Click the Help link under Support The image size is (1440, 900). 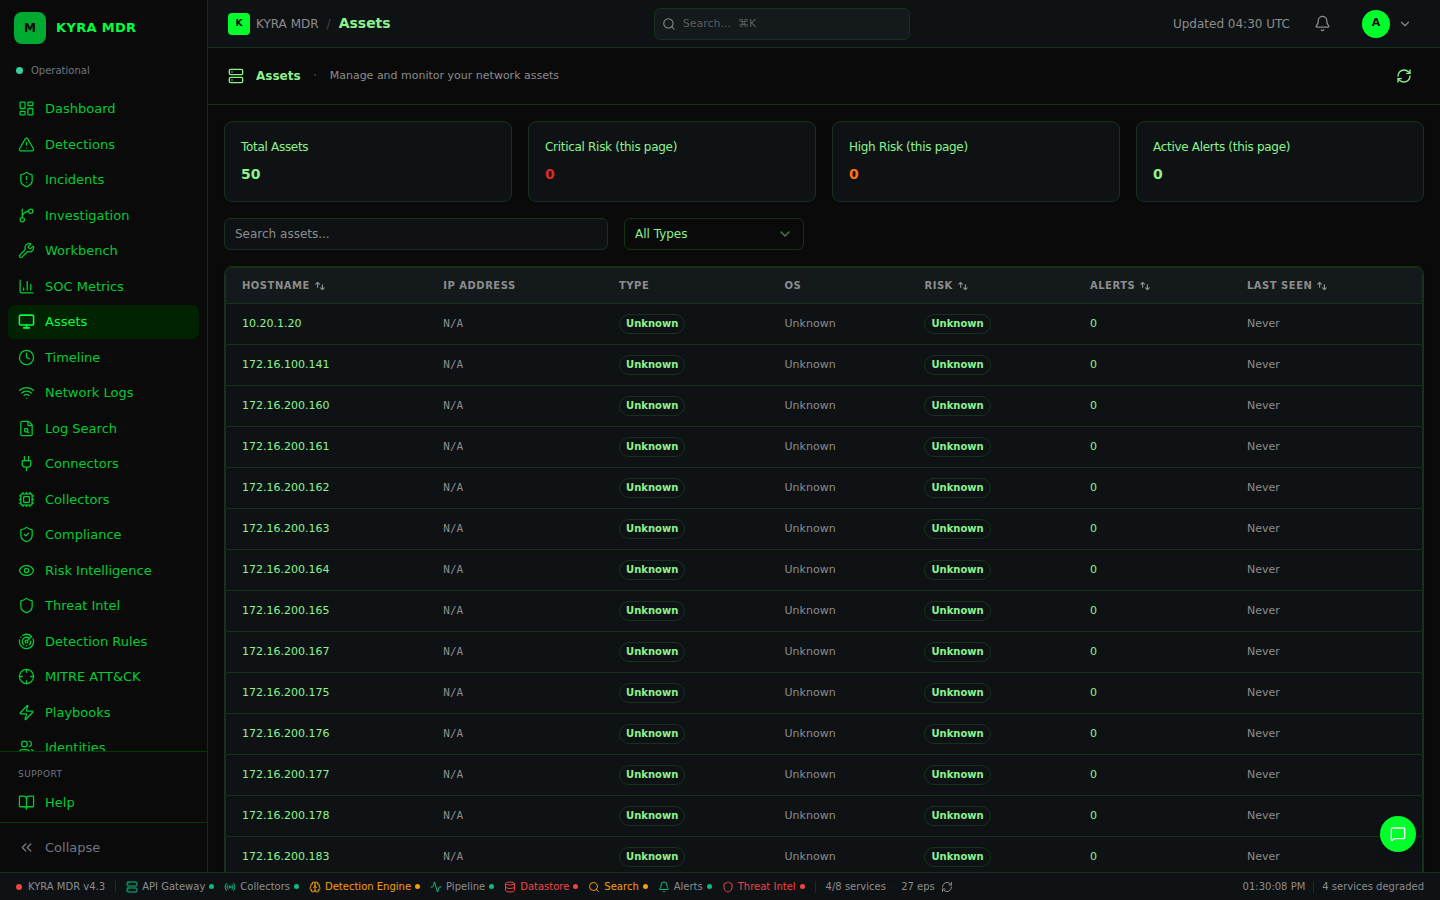(59, 803)
